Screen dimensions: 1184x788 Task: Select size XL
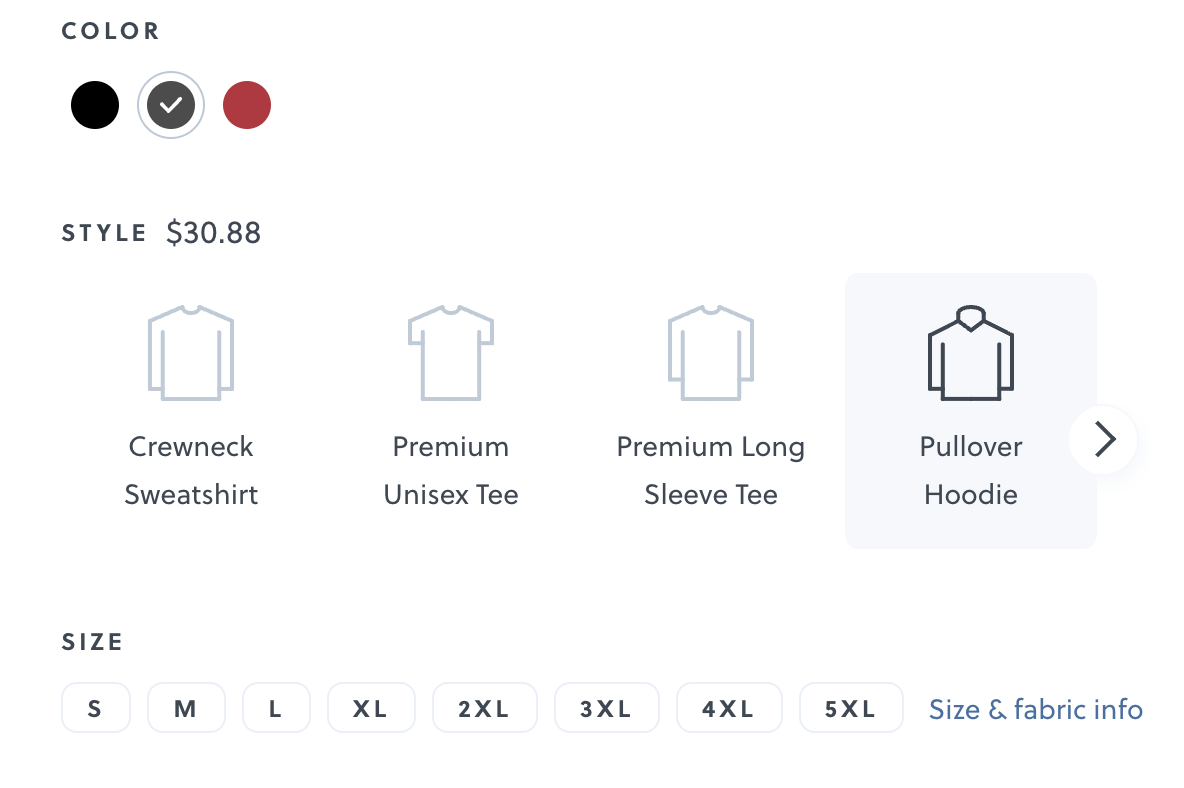pyautogui.click(x=371, y=709)
